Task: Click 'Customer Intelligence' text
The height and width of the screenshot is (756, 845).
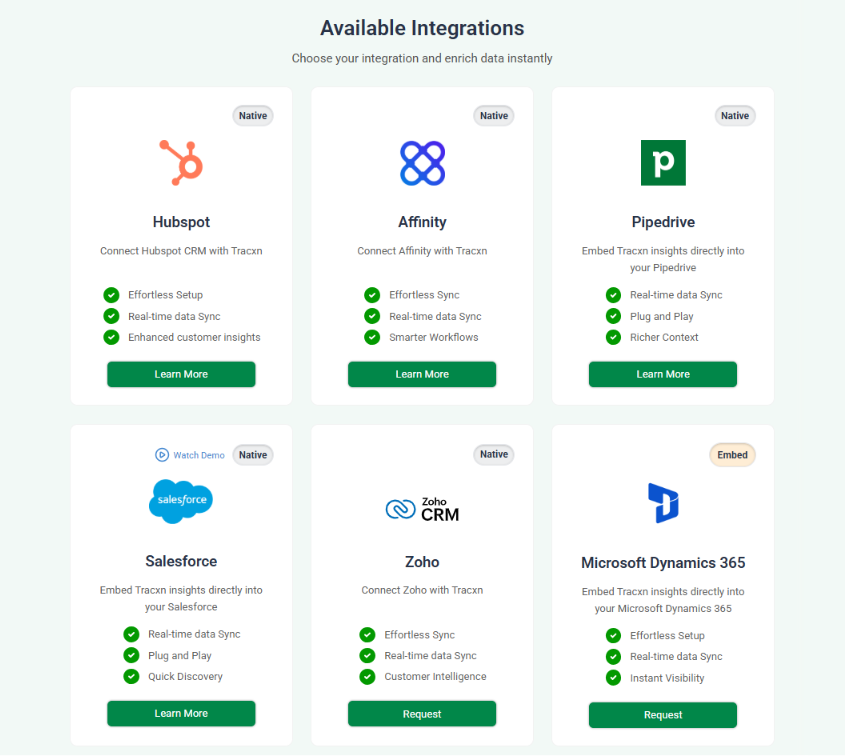Action: click(435, 677)
